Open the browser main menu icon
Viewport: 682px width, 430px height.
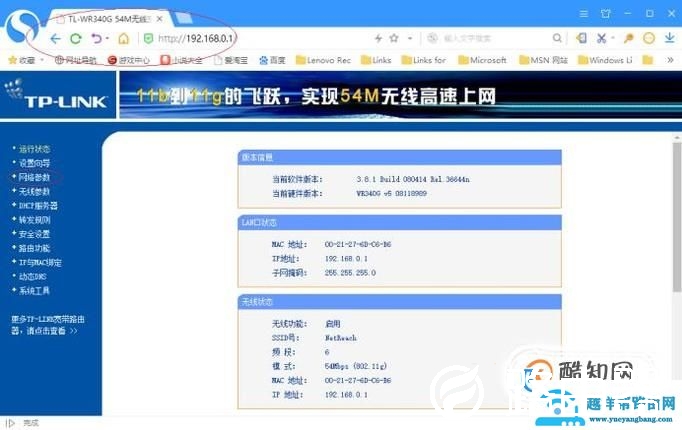point(584,14)
